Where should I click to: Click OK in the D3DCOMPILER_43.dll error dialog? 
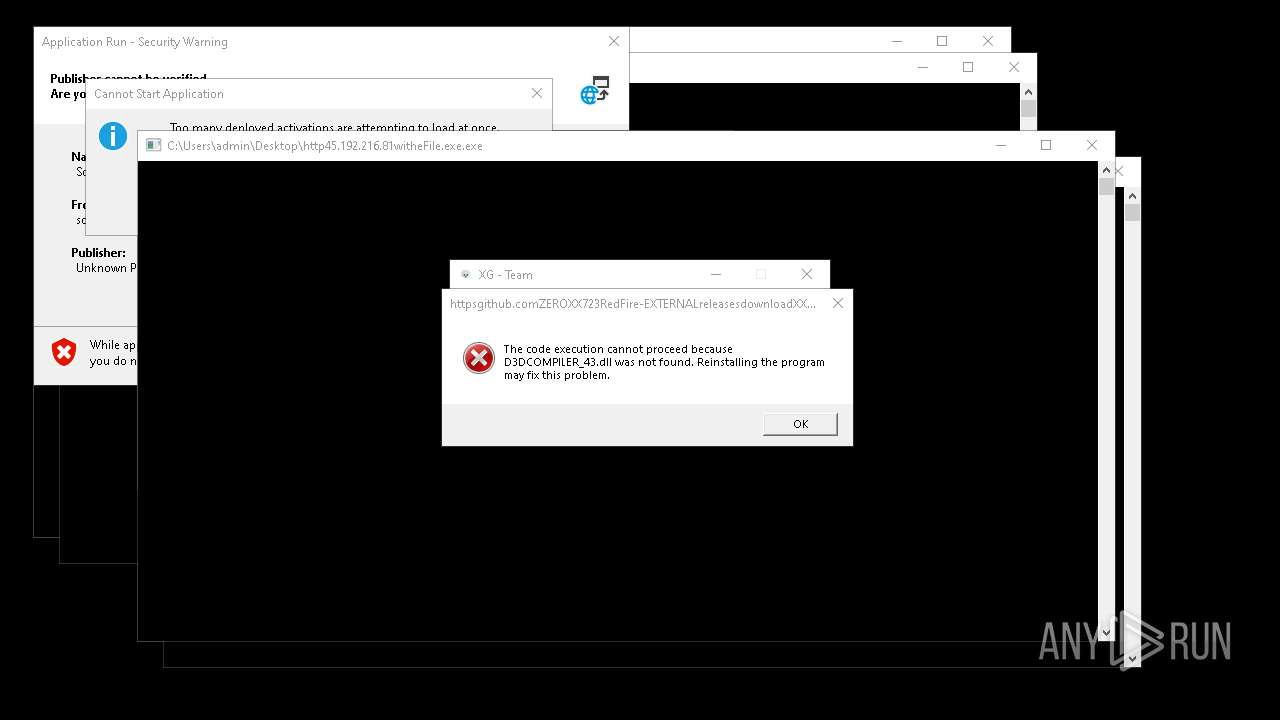click(x=800, y=424)
